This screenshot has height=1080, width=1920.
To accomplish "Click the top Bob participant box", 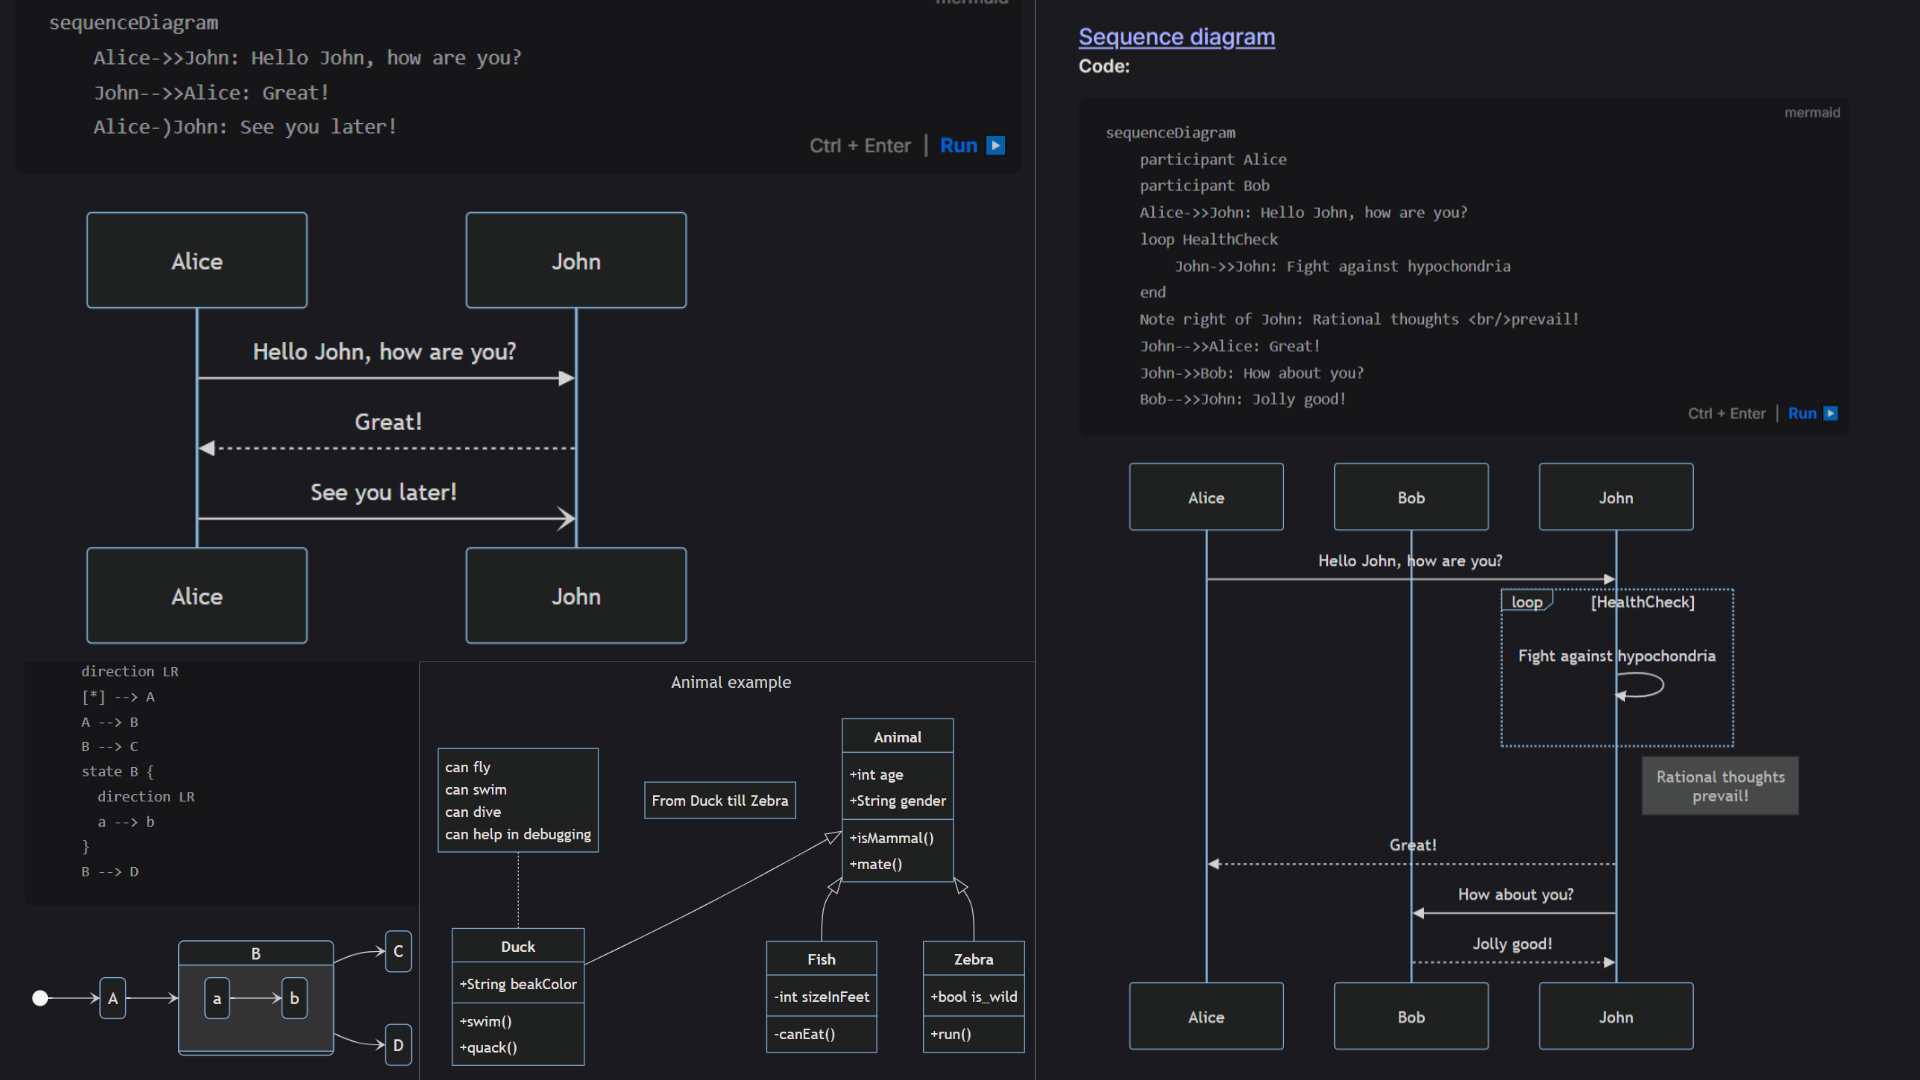I will [1411, 497].
